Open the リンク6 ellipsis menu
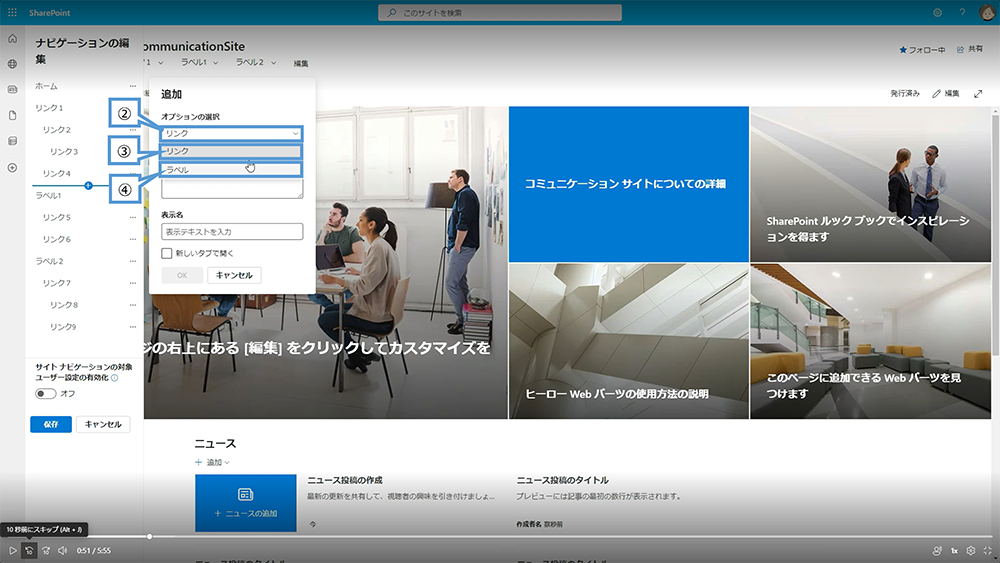The image size is (1000, 563). point(133,239)
